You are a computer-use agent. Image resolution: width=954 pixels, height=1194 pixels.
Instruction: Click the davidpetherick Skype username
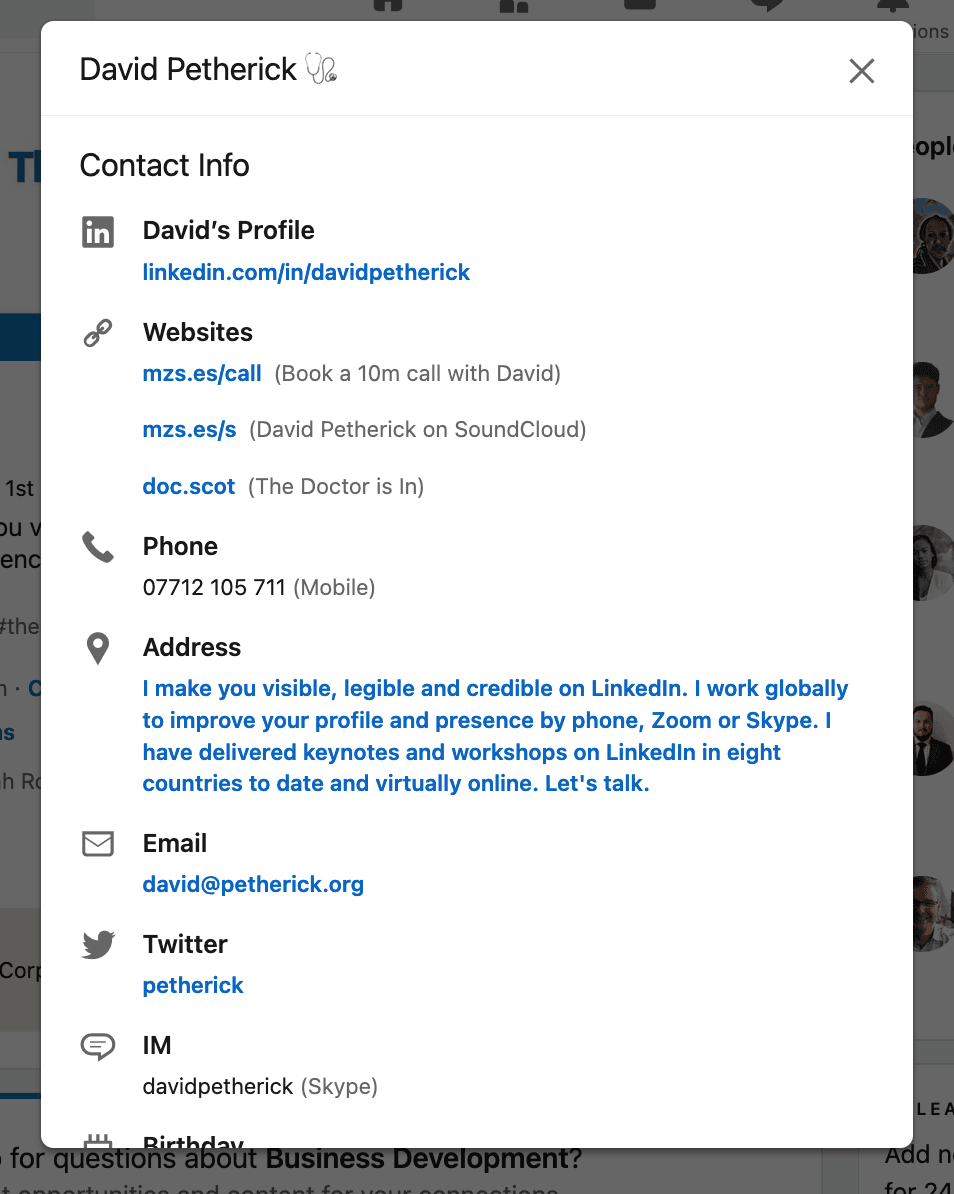pos(218,1086)
